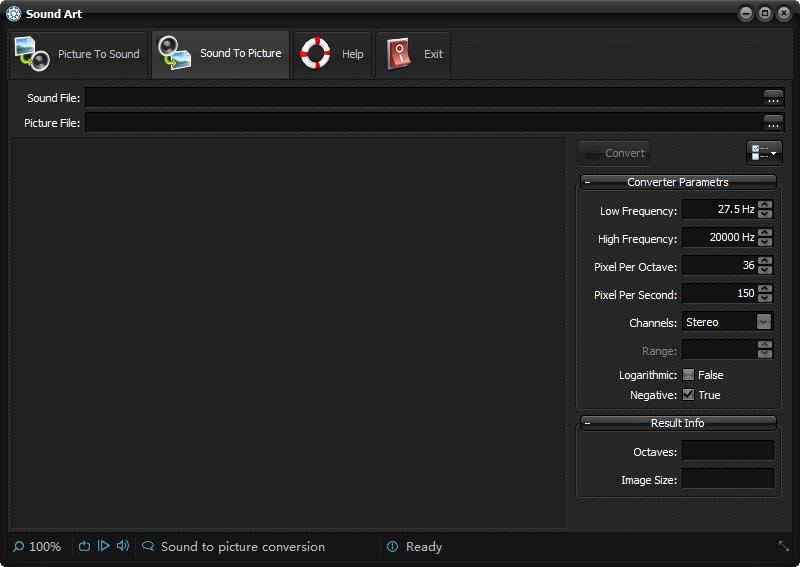Screen dimensions: 800x567
Task: Browse for Picture File with ellipsis button
Action: (773, 122)
